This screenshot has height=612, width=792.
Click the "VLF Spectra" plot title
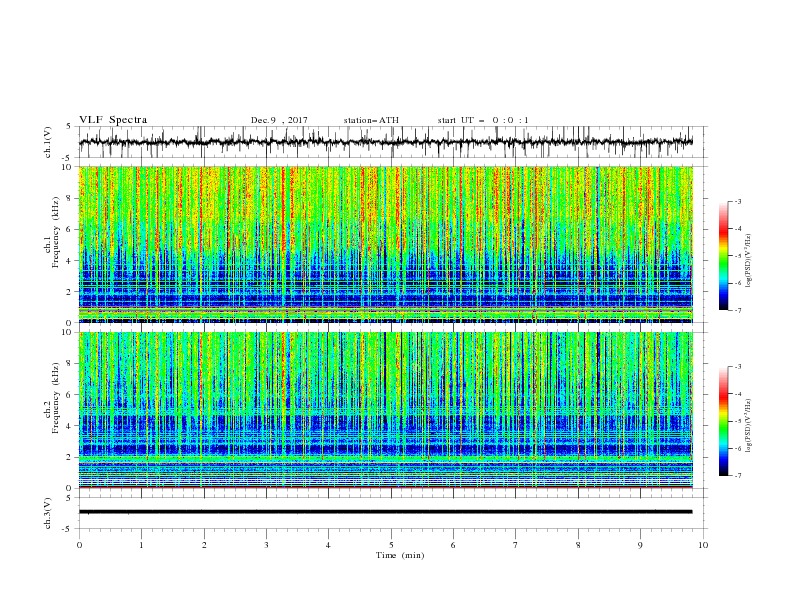coord(113,120)
